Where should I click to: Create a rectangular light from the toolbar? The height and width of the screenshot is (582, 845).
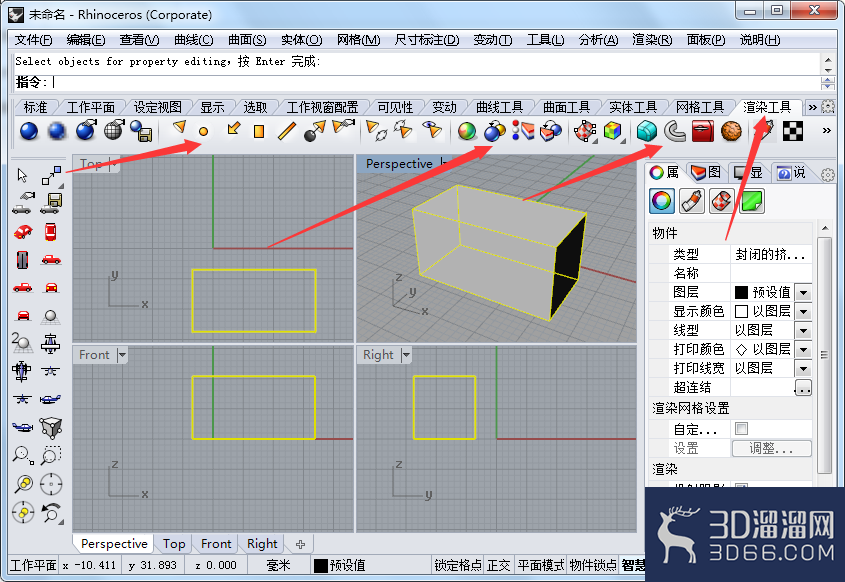(x=259, y=131)
